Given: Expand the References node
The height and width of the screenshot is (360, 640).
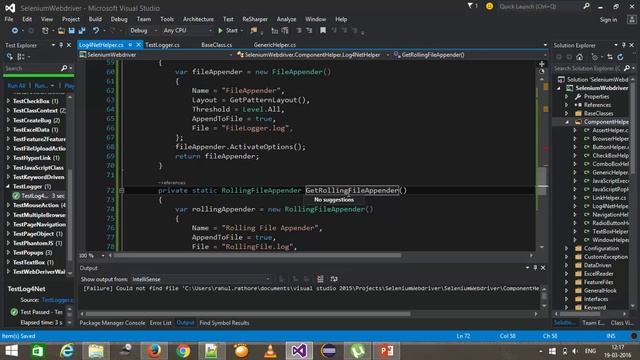Looking at the screenshot, I should (567, 105).
